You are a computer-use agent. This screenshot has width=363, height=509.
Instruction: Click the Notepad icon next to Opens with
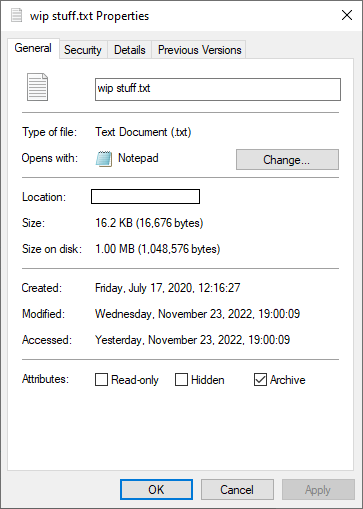[x=104, y=159]
